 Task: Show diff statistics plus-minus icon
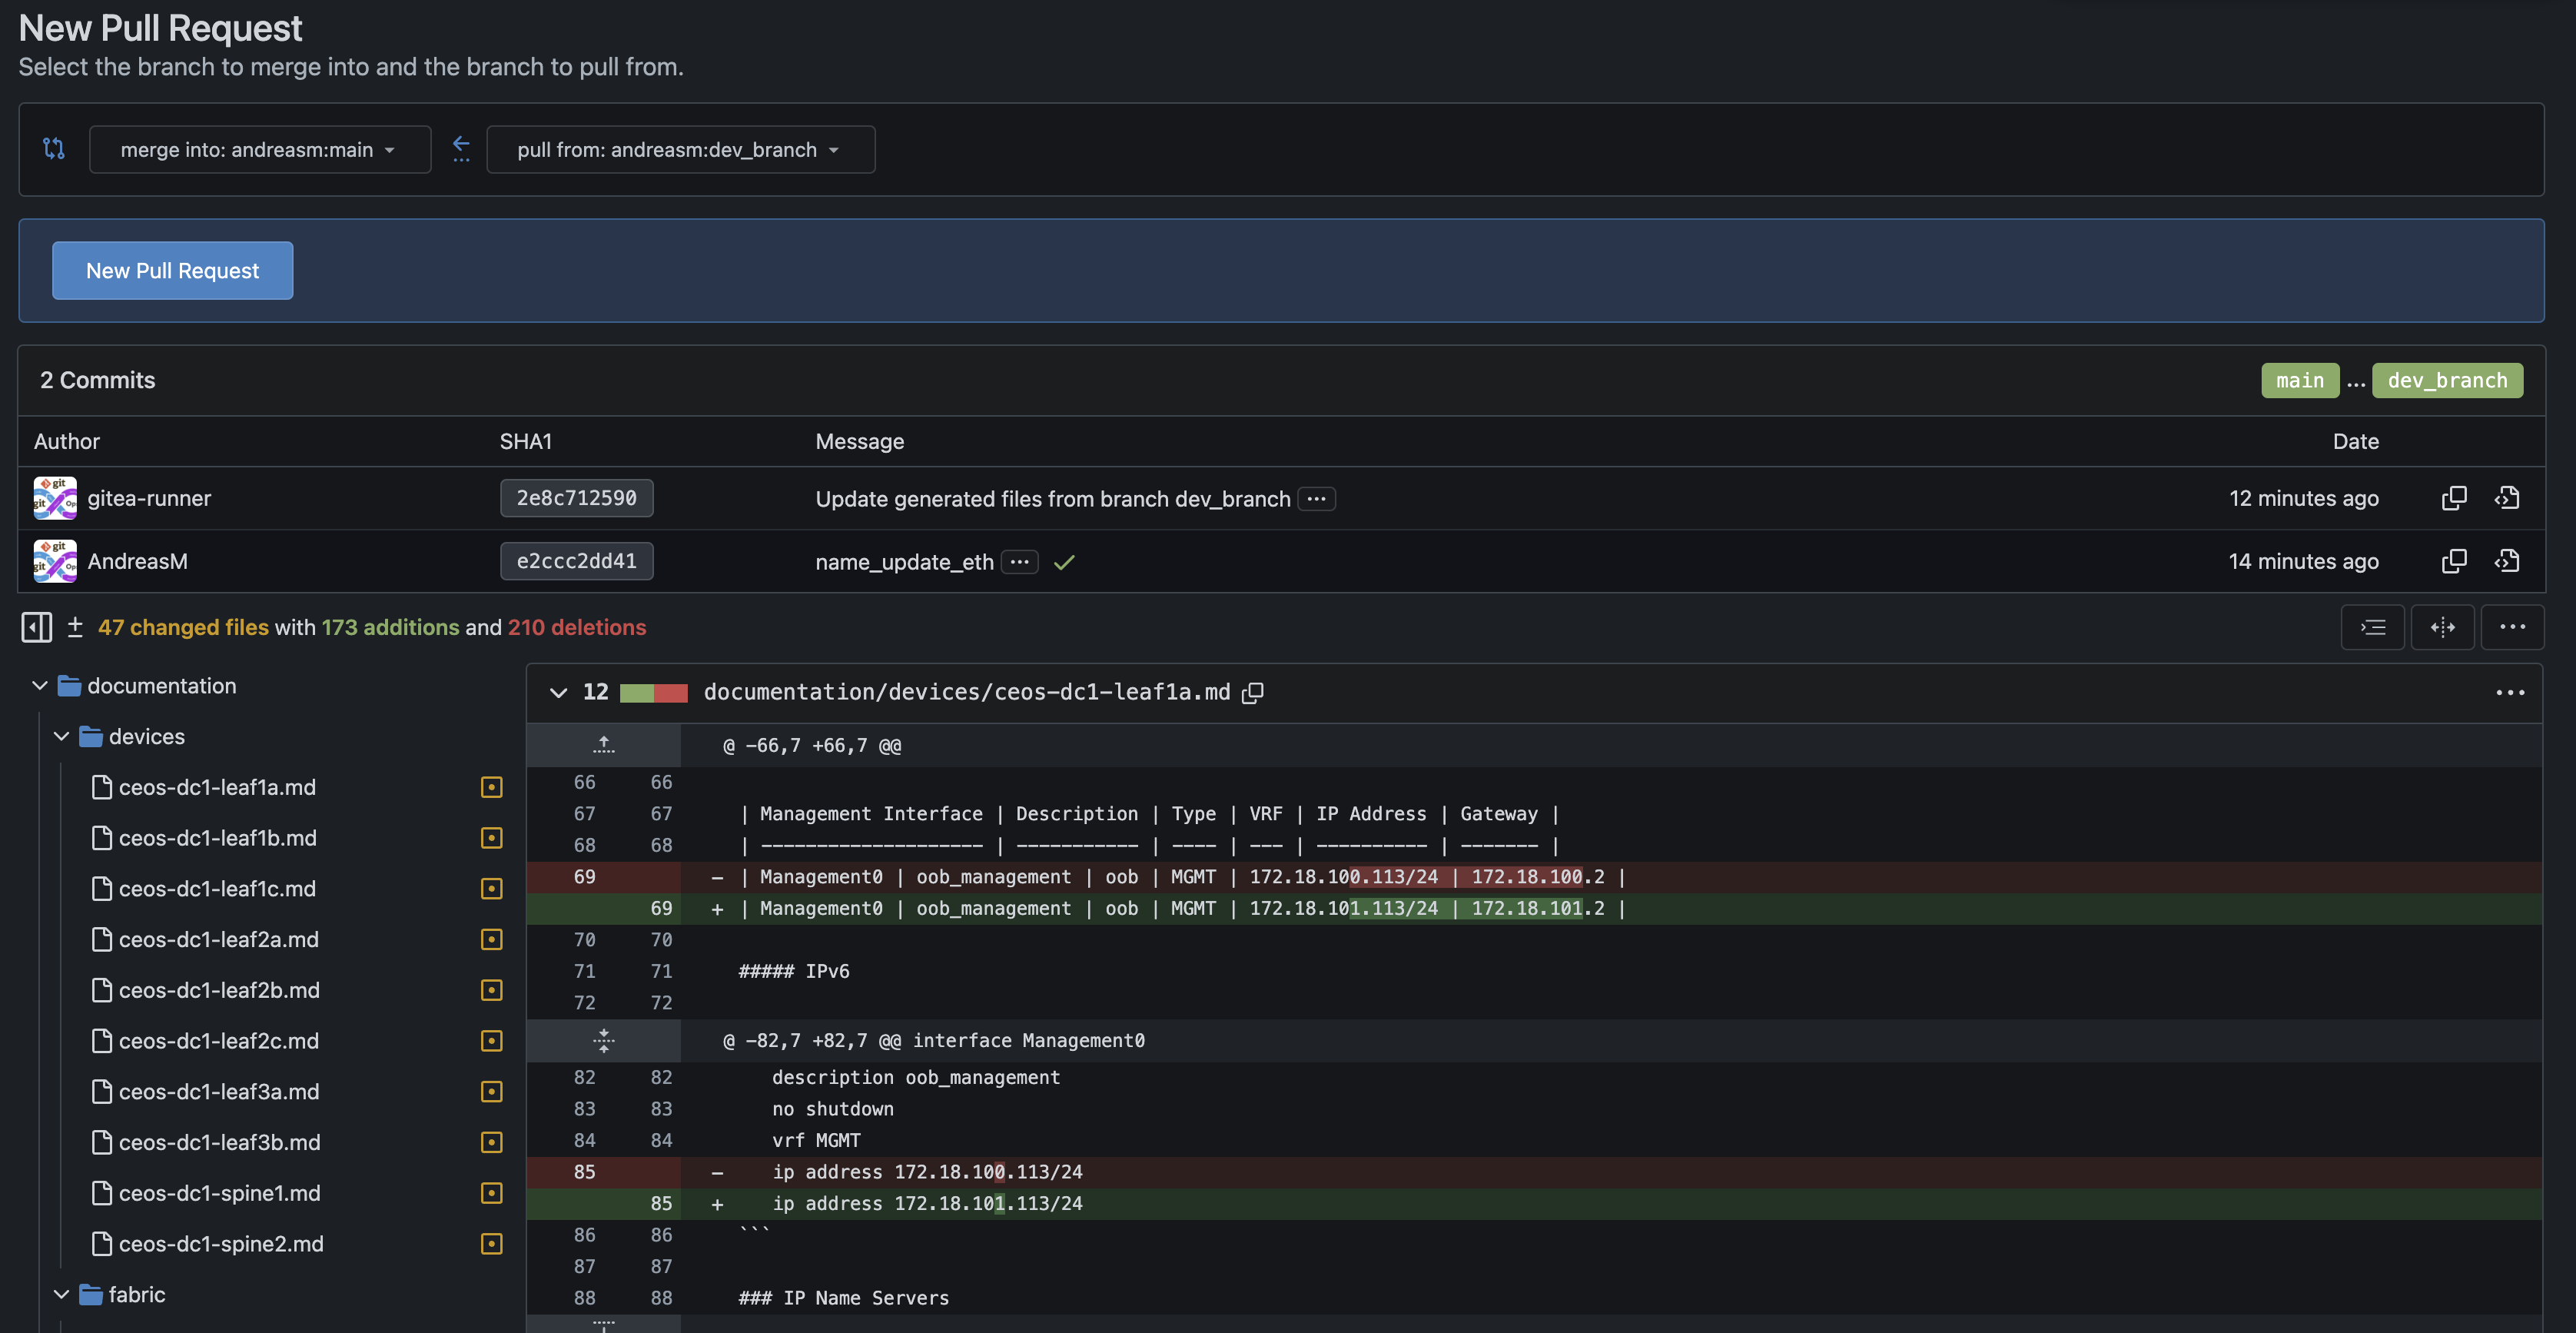[x=75, y=627]
